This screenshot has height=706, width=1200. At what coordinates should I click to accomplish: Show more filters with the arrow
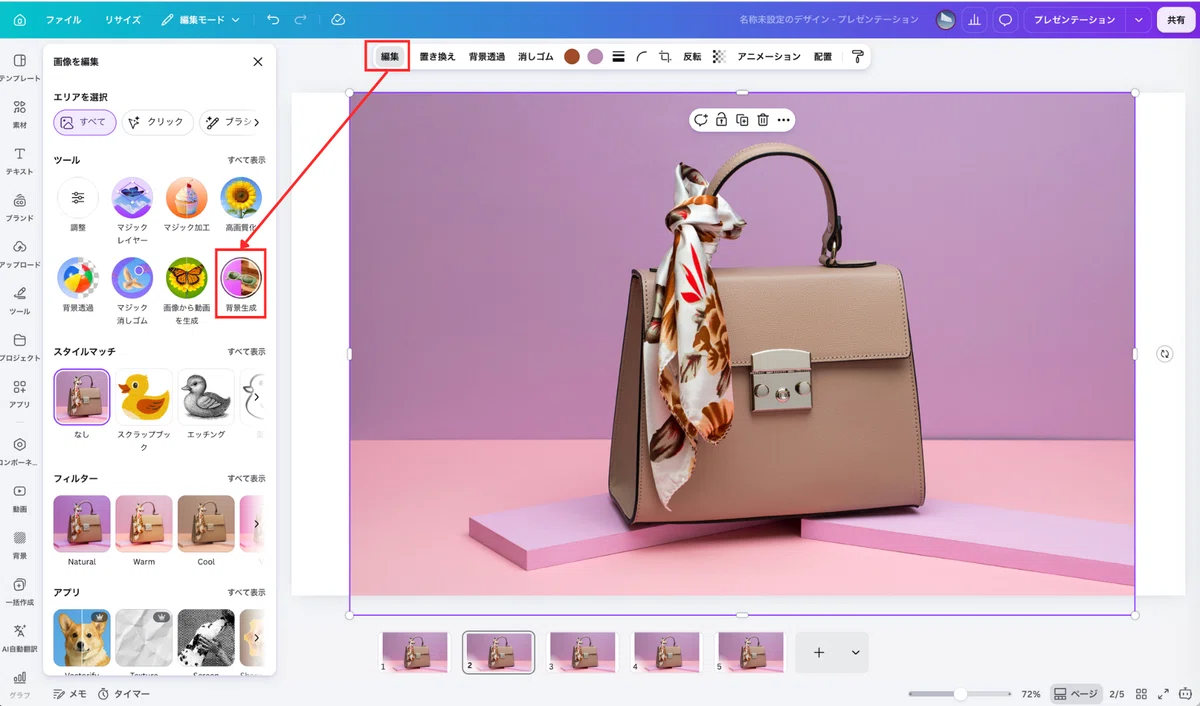pos(257,523)
